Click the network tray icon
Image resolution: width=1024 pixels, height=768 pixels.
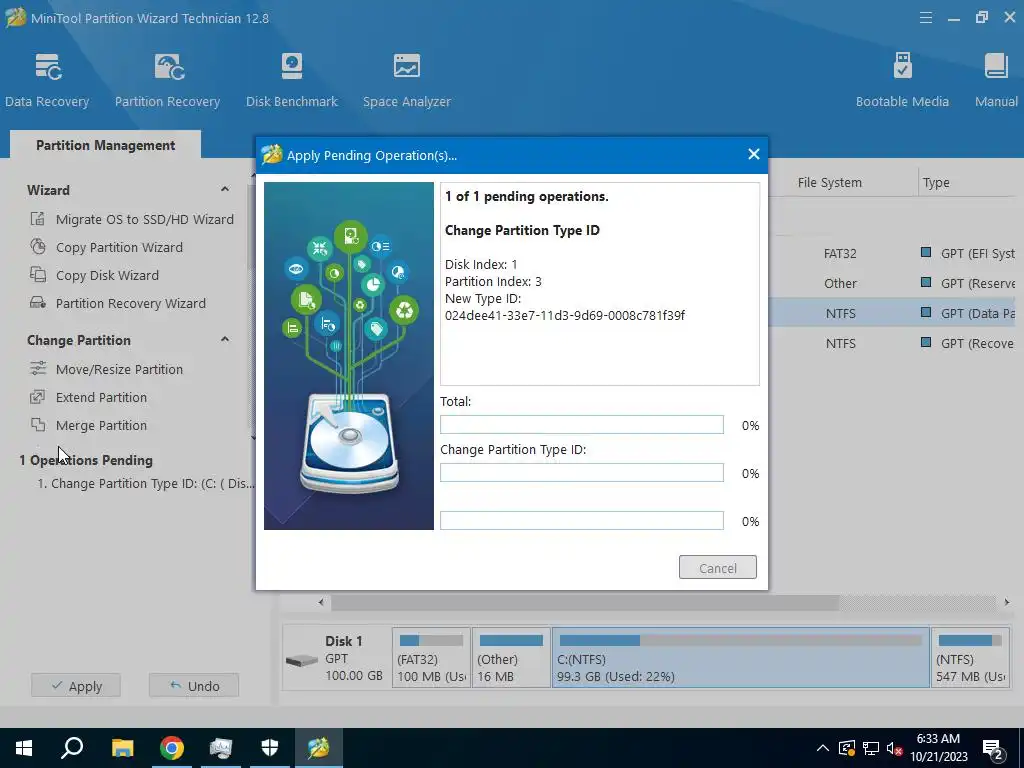(871, 748)
